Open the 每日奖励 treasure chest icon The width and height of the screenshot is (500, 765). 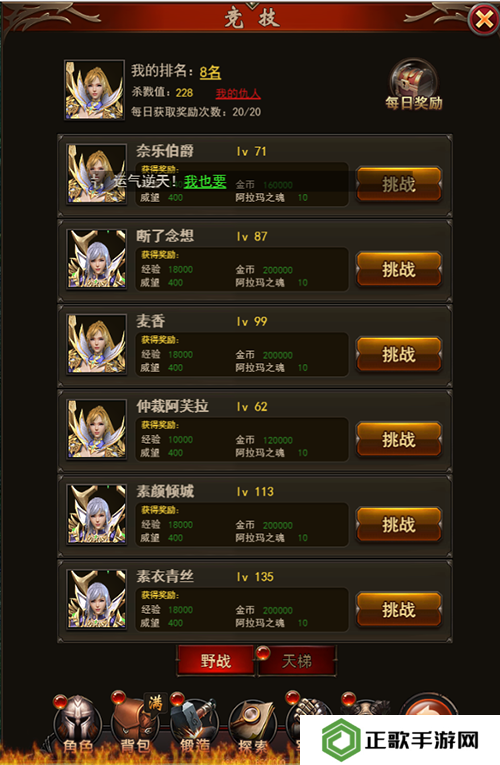tap(414, 85)
